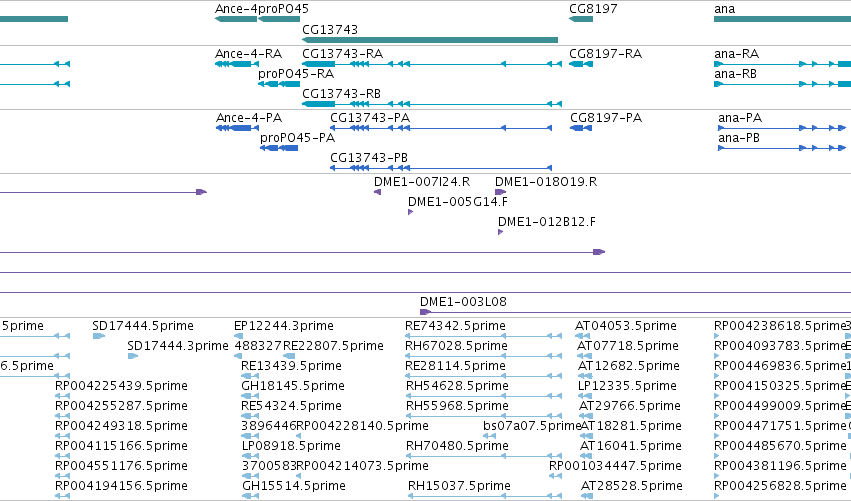
Task: Click the RP004381196.5prime EST label
Action: pos(780,466)
